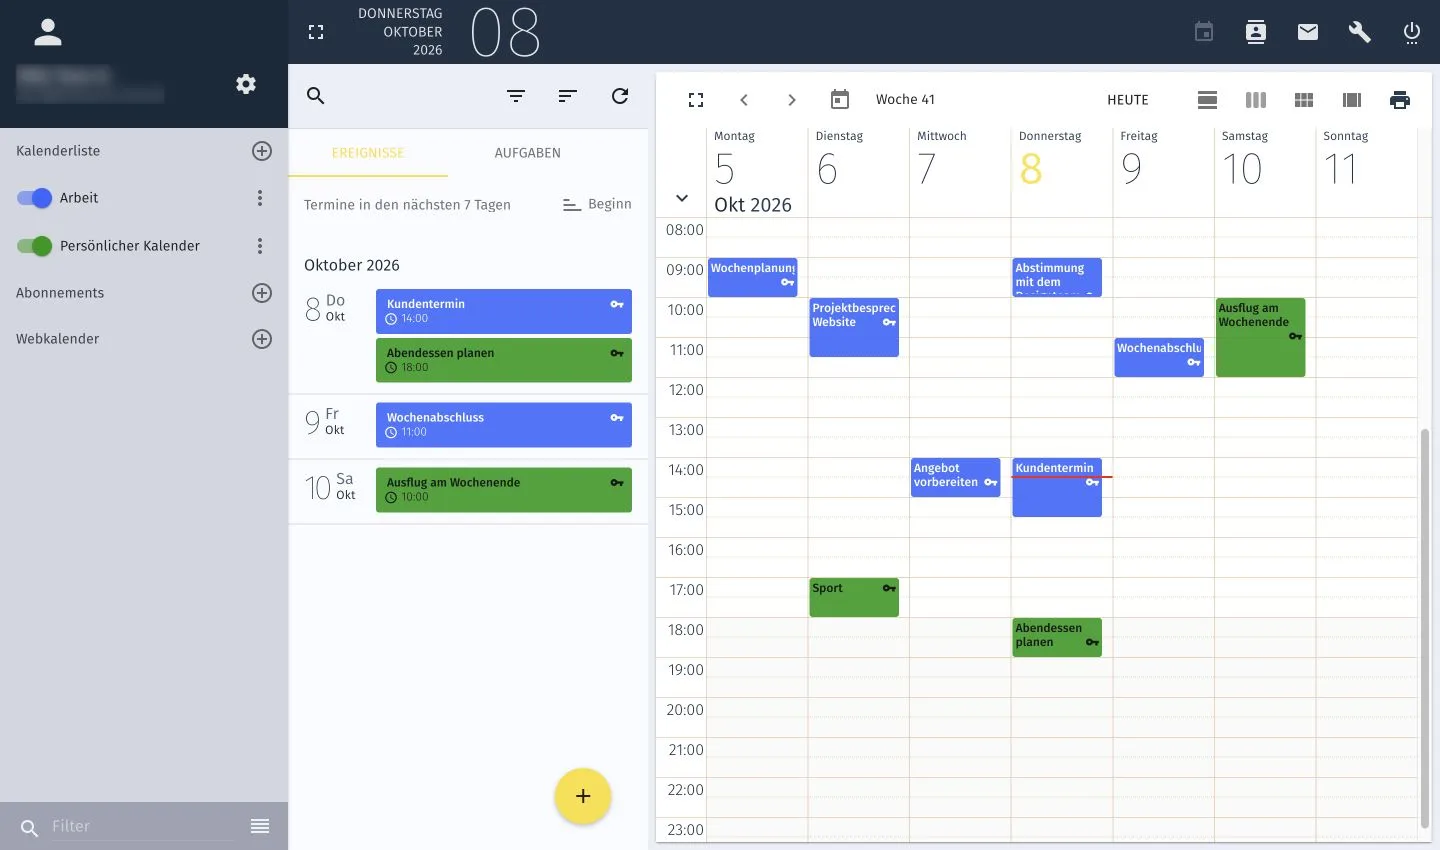The width and height of the screenshot is (1440, 850).
Task: Toggle the filter list options icon
Action: 260,826
